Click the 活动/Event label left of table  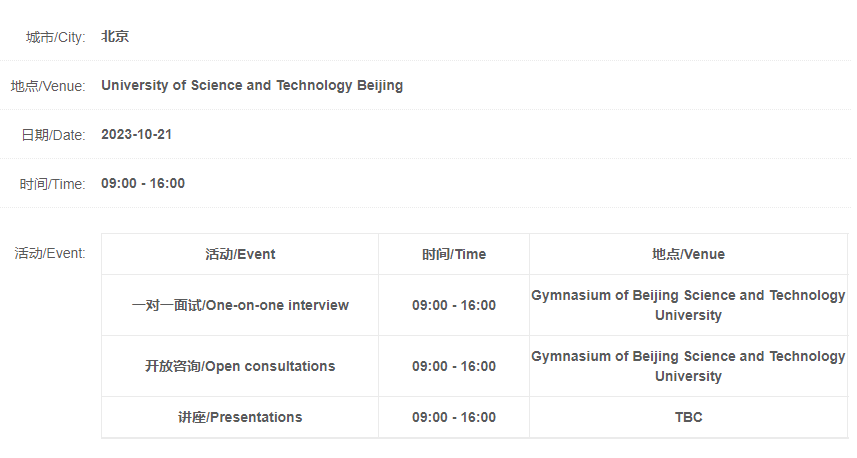[50, 253]
